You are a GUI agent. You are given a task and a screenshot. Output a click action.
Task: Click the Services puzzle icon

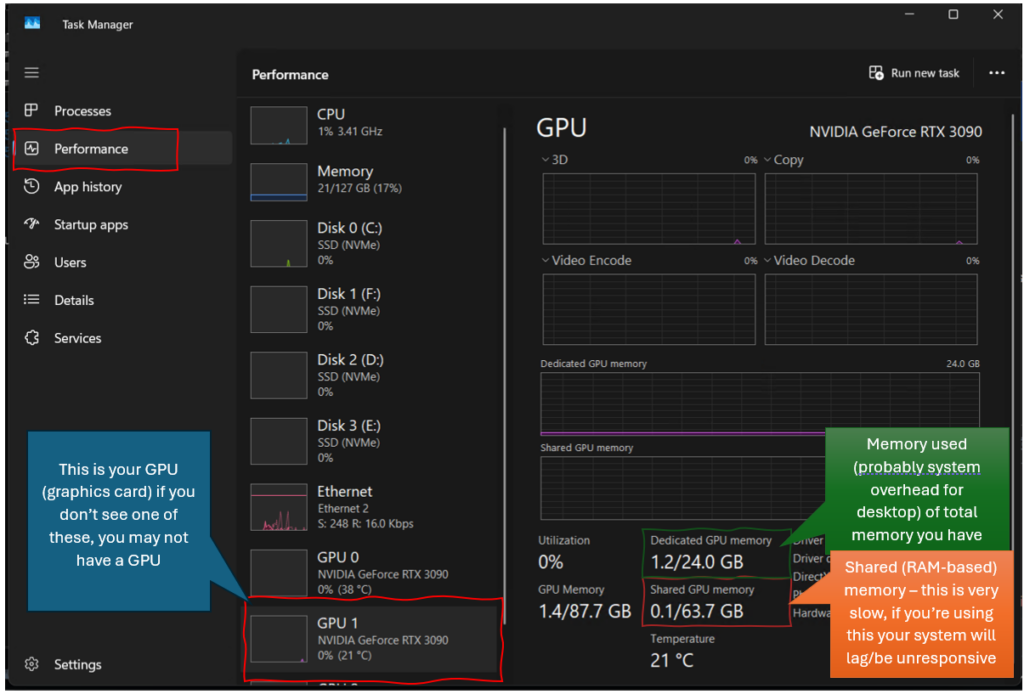31,338
